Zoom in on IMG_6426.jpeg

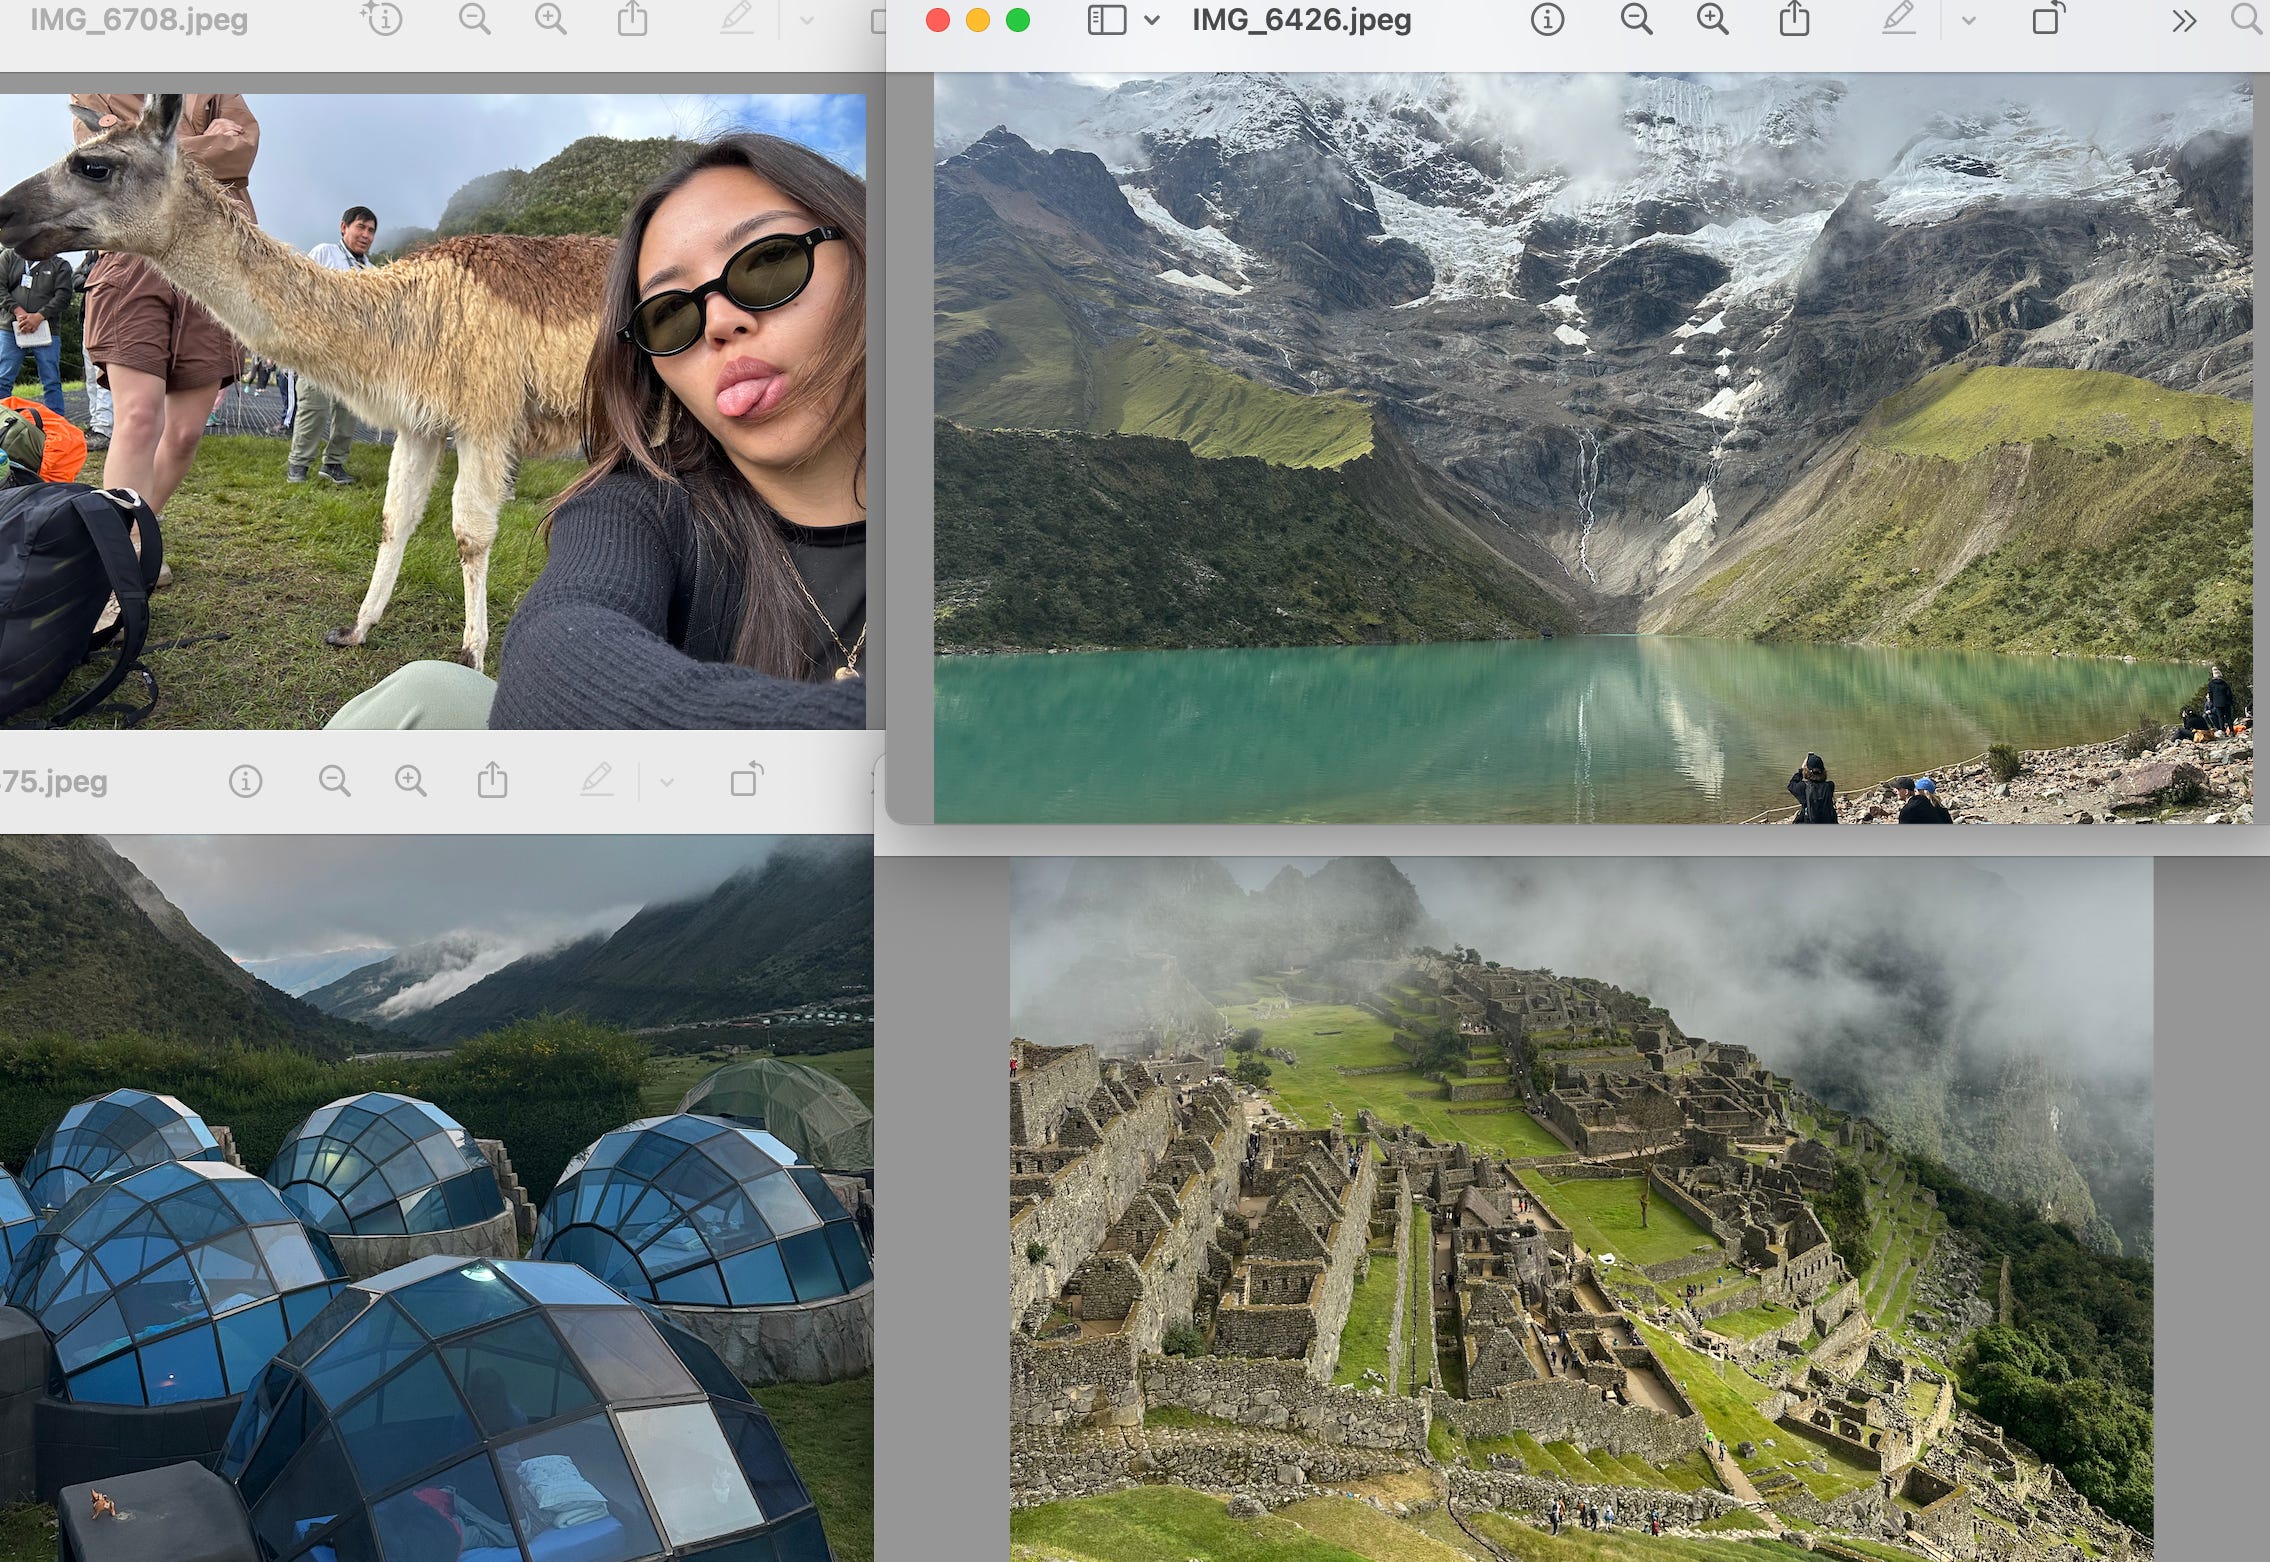[1713, 20]
